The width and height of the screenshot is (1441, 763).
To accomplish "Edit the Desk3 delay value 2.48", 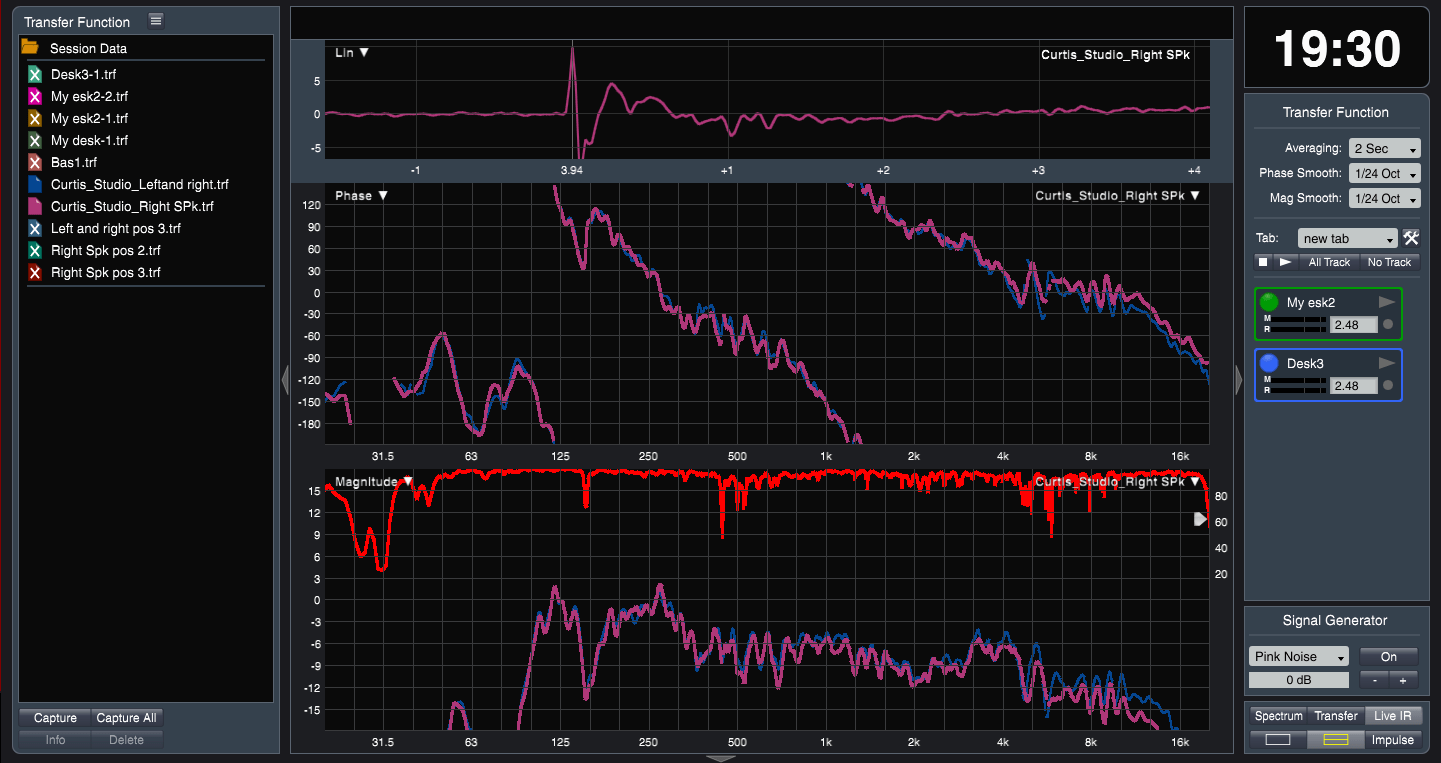I will 1354,385.
